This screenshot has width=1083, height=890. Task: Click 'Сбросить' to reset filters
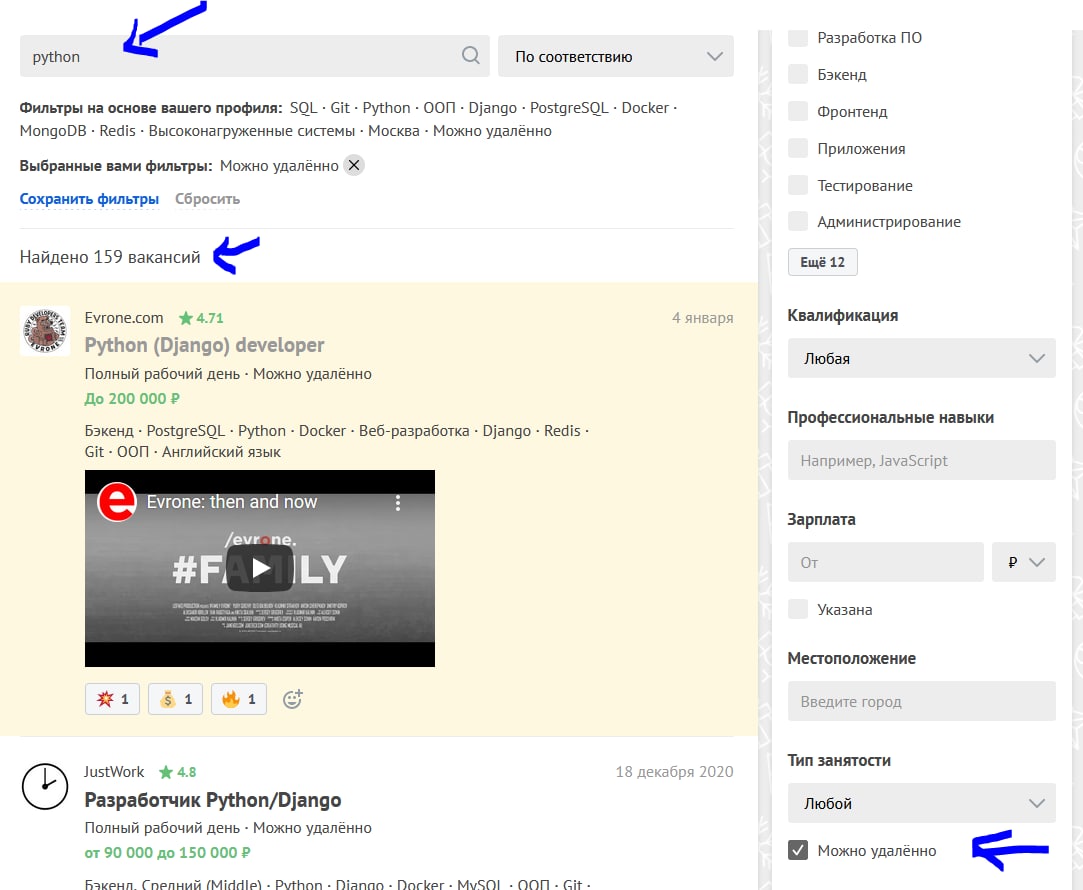(x=207, y=199)
